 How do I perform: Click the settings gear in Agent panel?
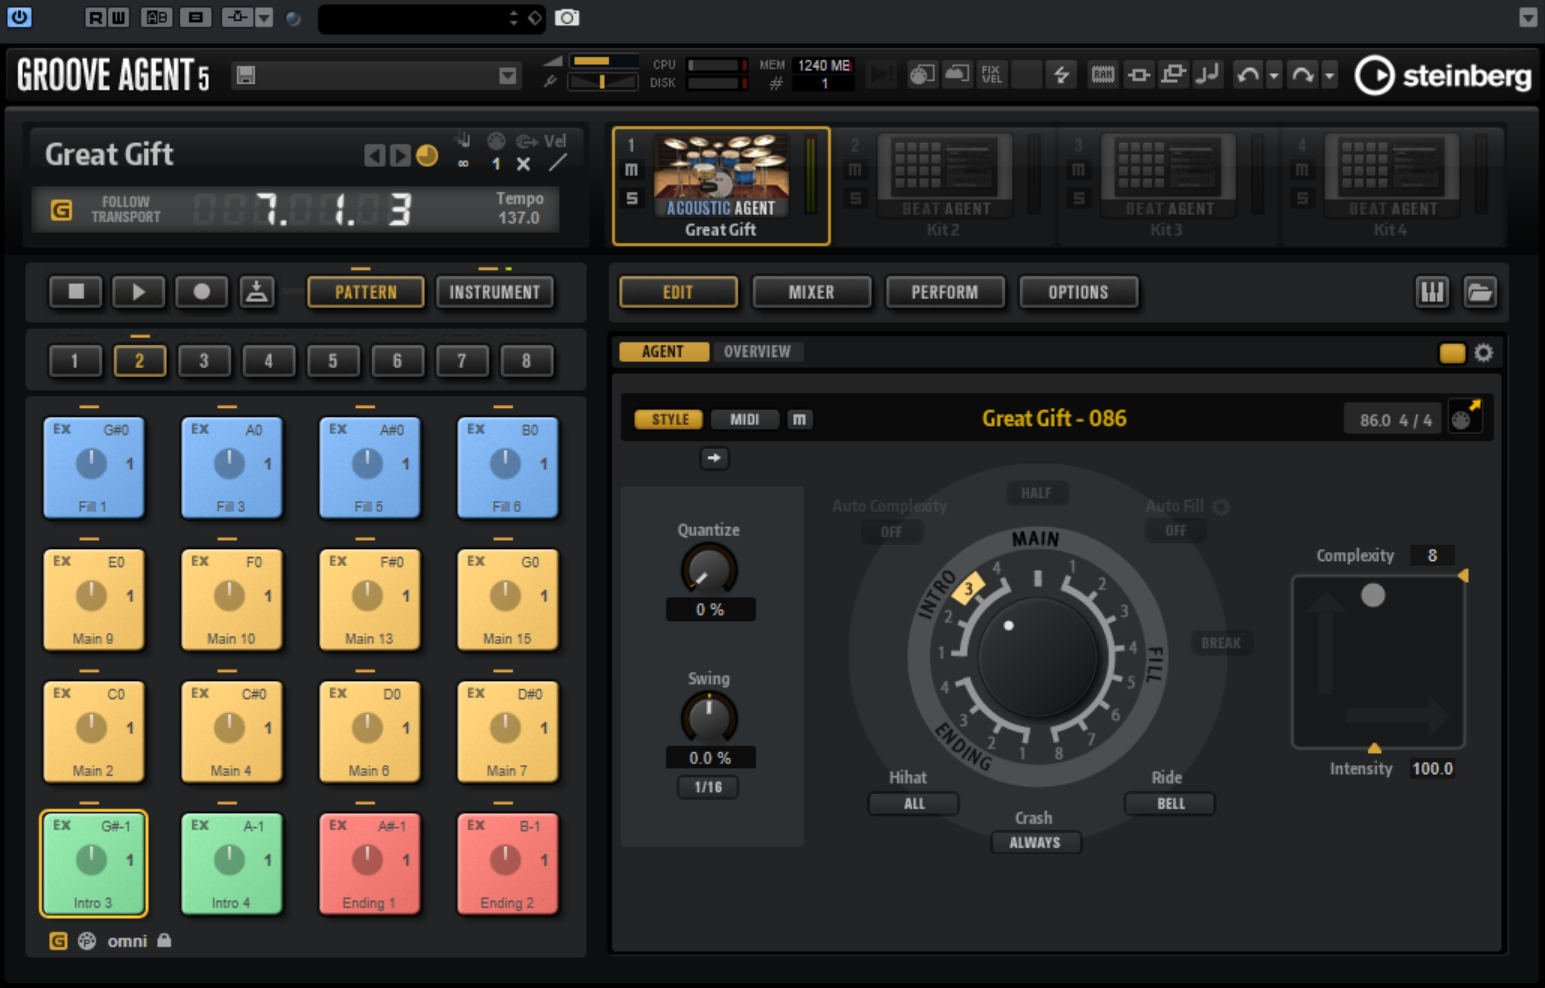tap(1484, 353)
